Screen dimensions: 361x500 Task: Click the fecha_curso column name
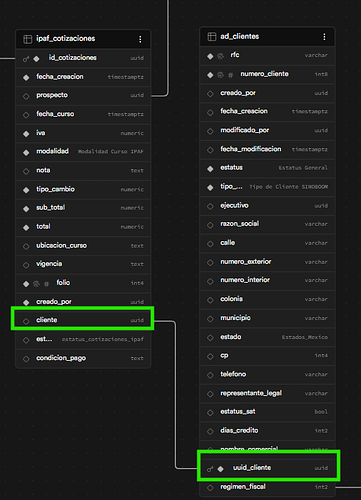tap(55, 114)
